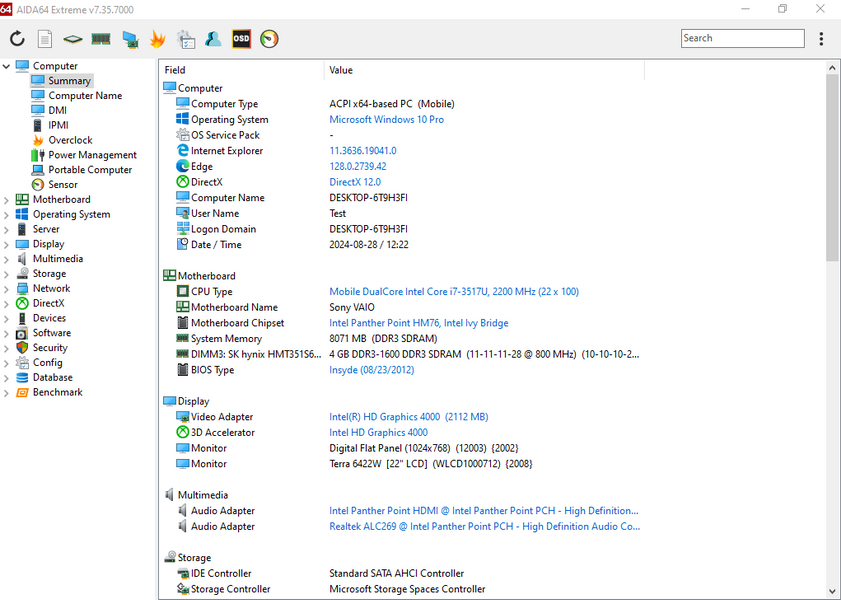Image resolution: width=841 pixels, height=600 pixels.
Task: Open the Intel HD Graphics 4000 3D Accelerator link
Action: tap(378, 432)
